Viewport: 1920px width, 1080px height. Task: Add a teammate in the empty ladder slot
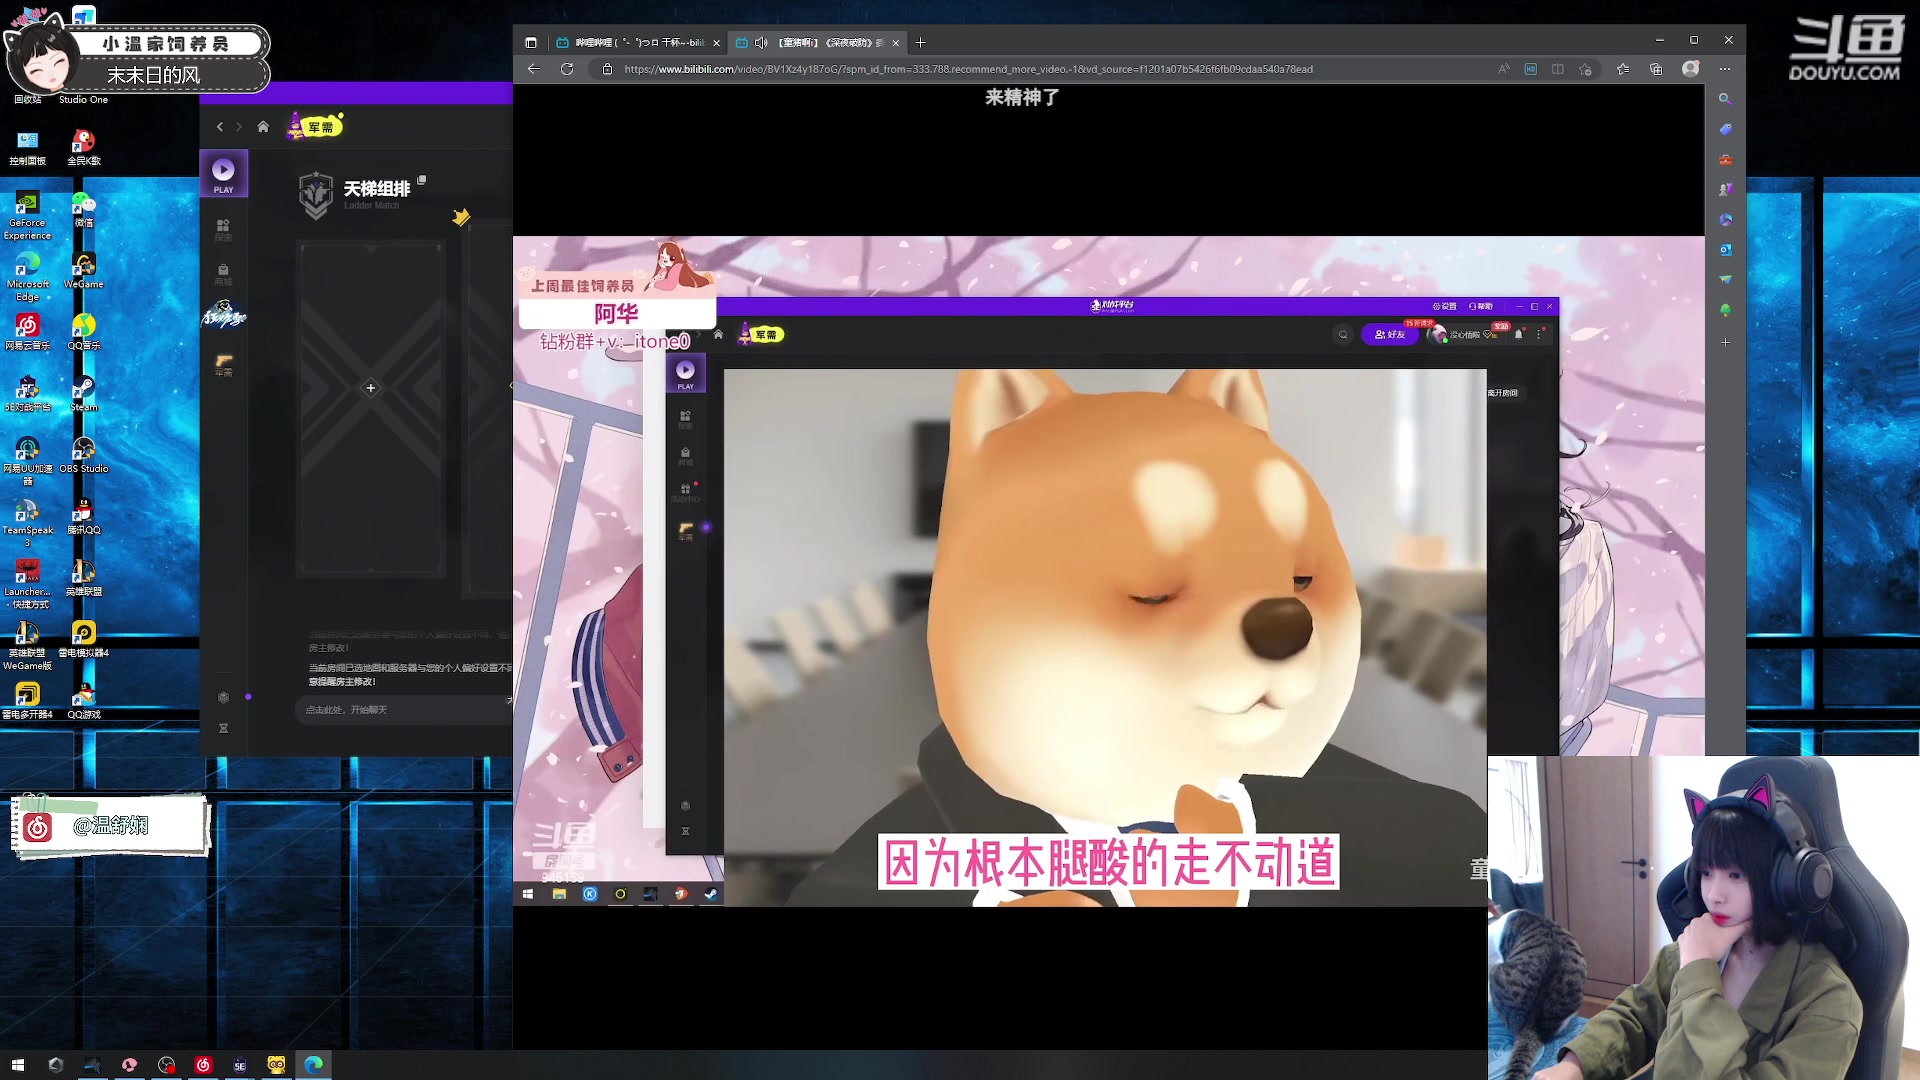[x=370, y=388]
